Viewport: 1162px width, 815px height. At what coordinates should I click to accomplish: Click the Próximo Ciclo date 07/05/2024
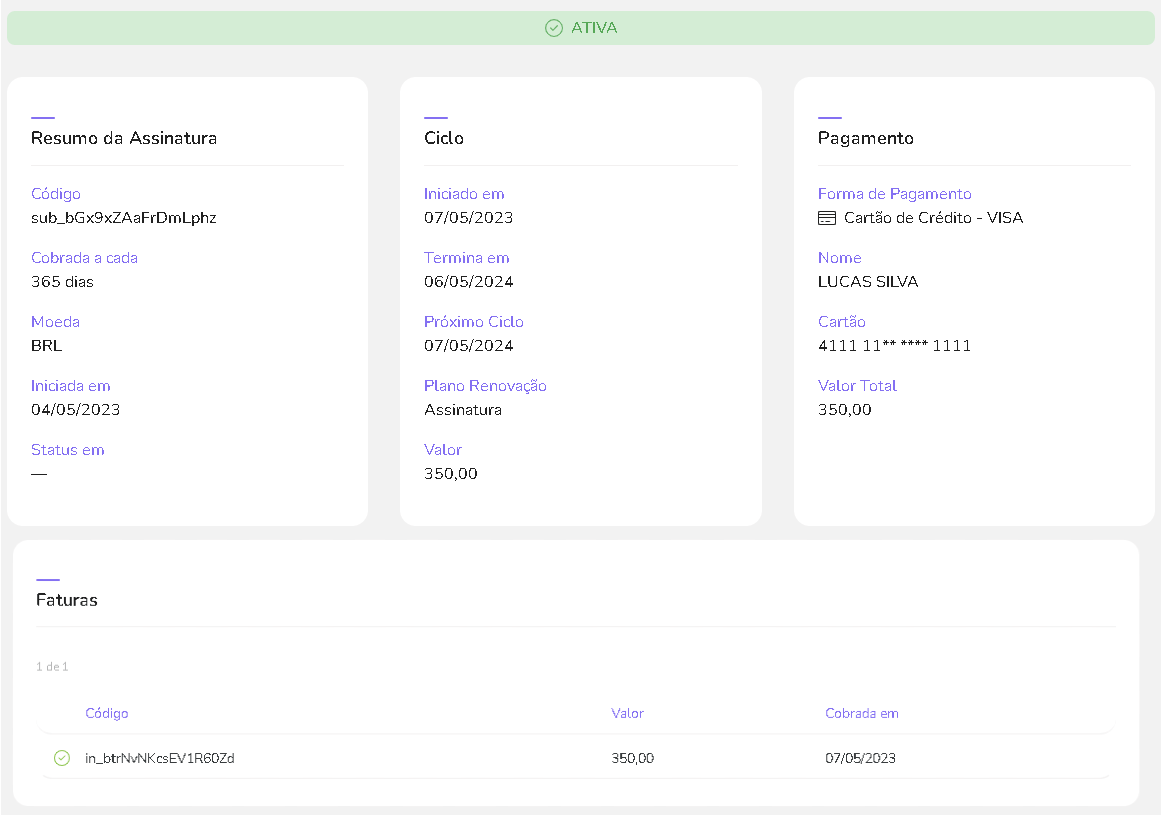point(468,346)
